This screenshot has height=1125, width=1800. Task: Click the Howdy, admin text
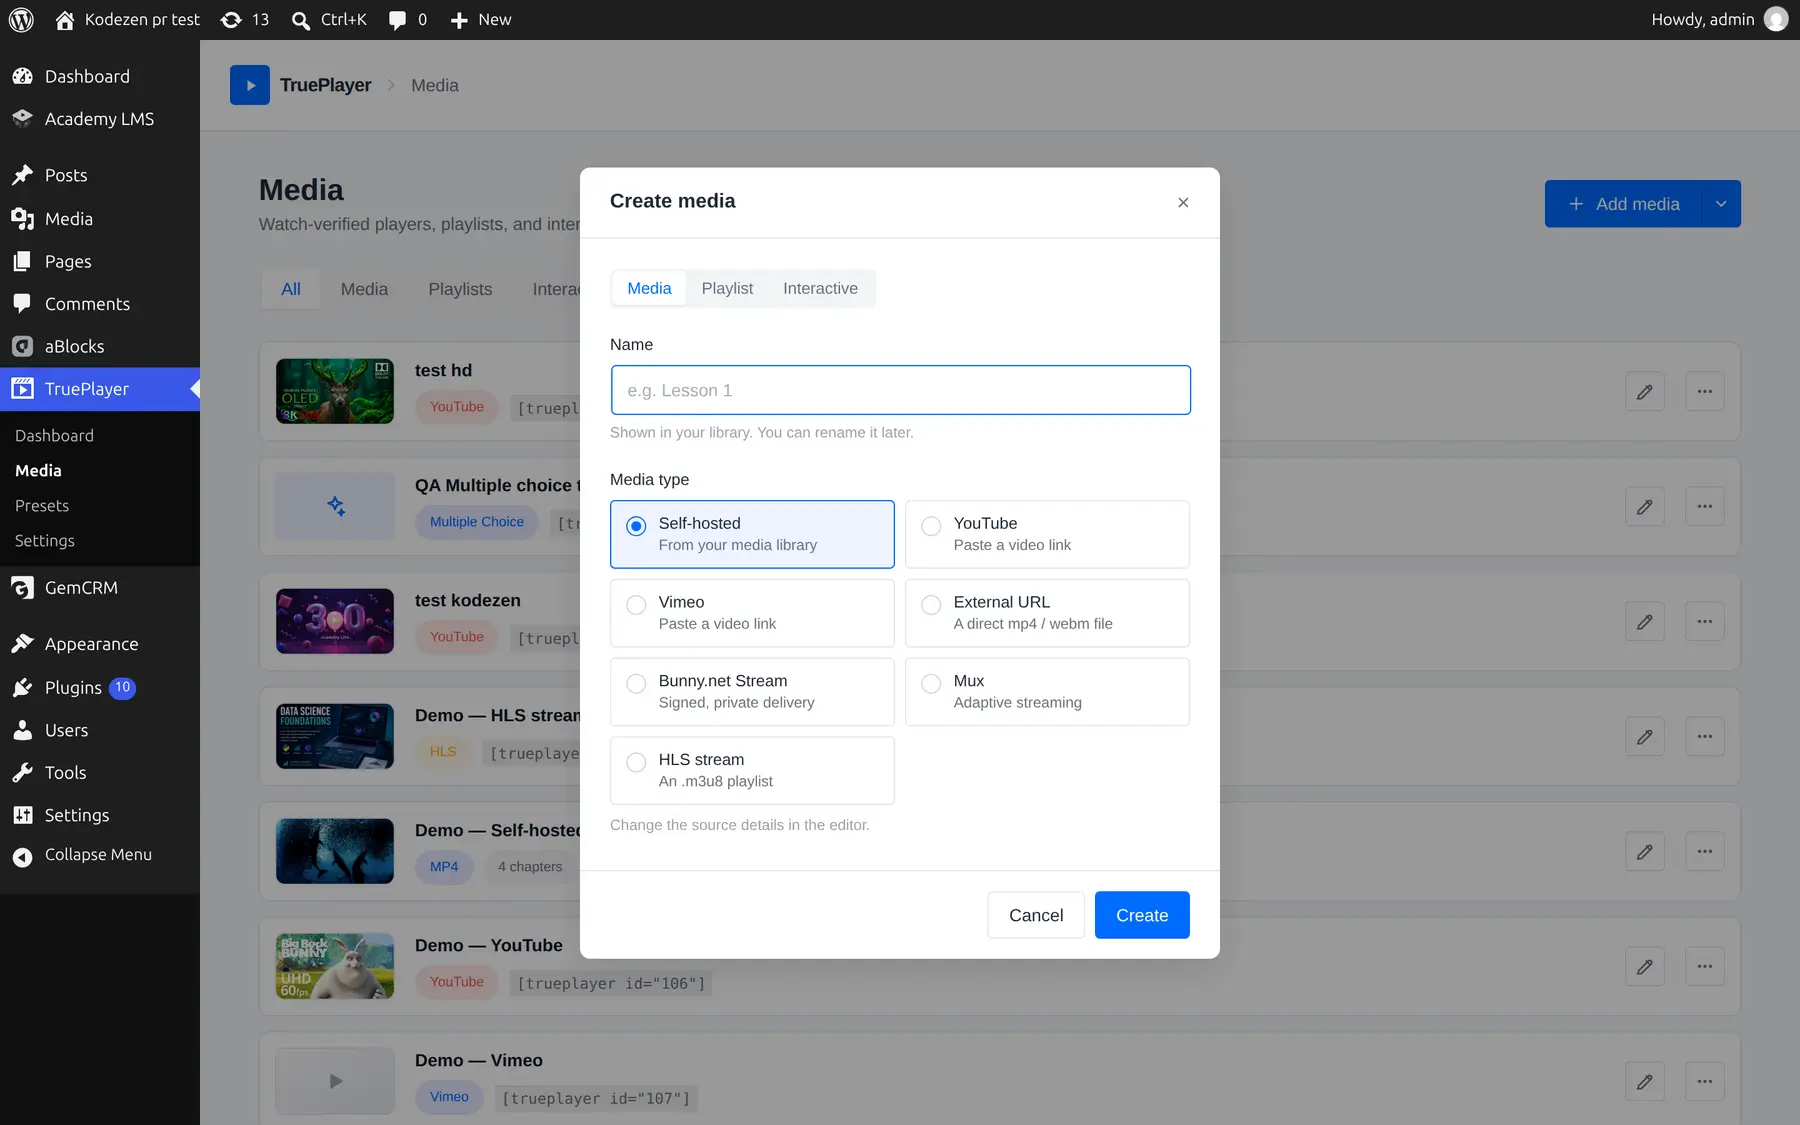click(x=1703, y=20)
